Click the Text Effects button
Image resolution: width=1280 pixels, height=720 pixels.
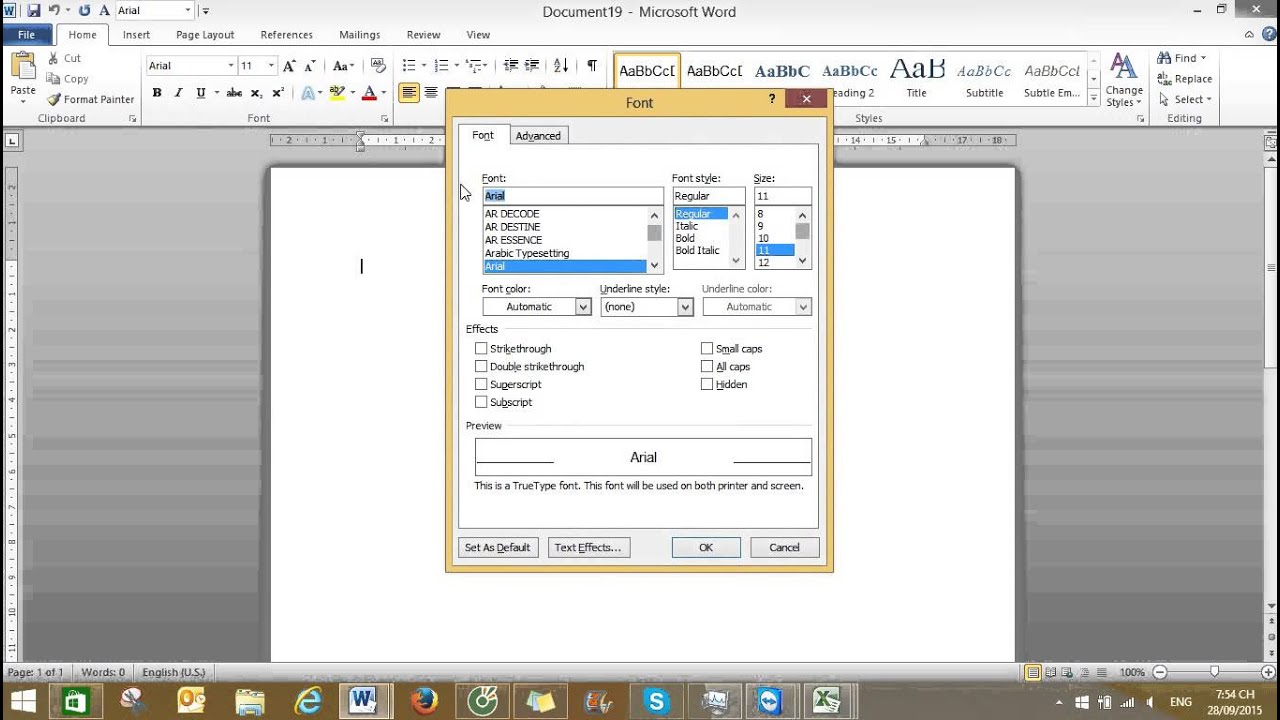coord(588,548)
